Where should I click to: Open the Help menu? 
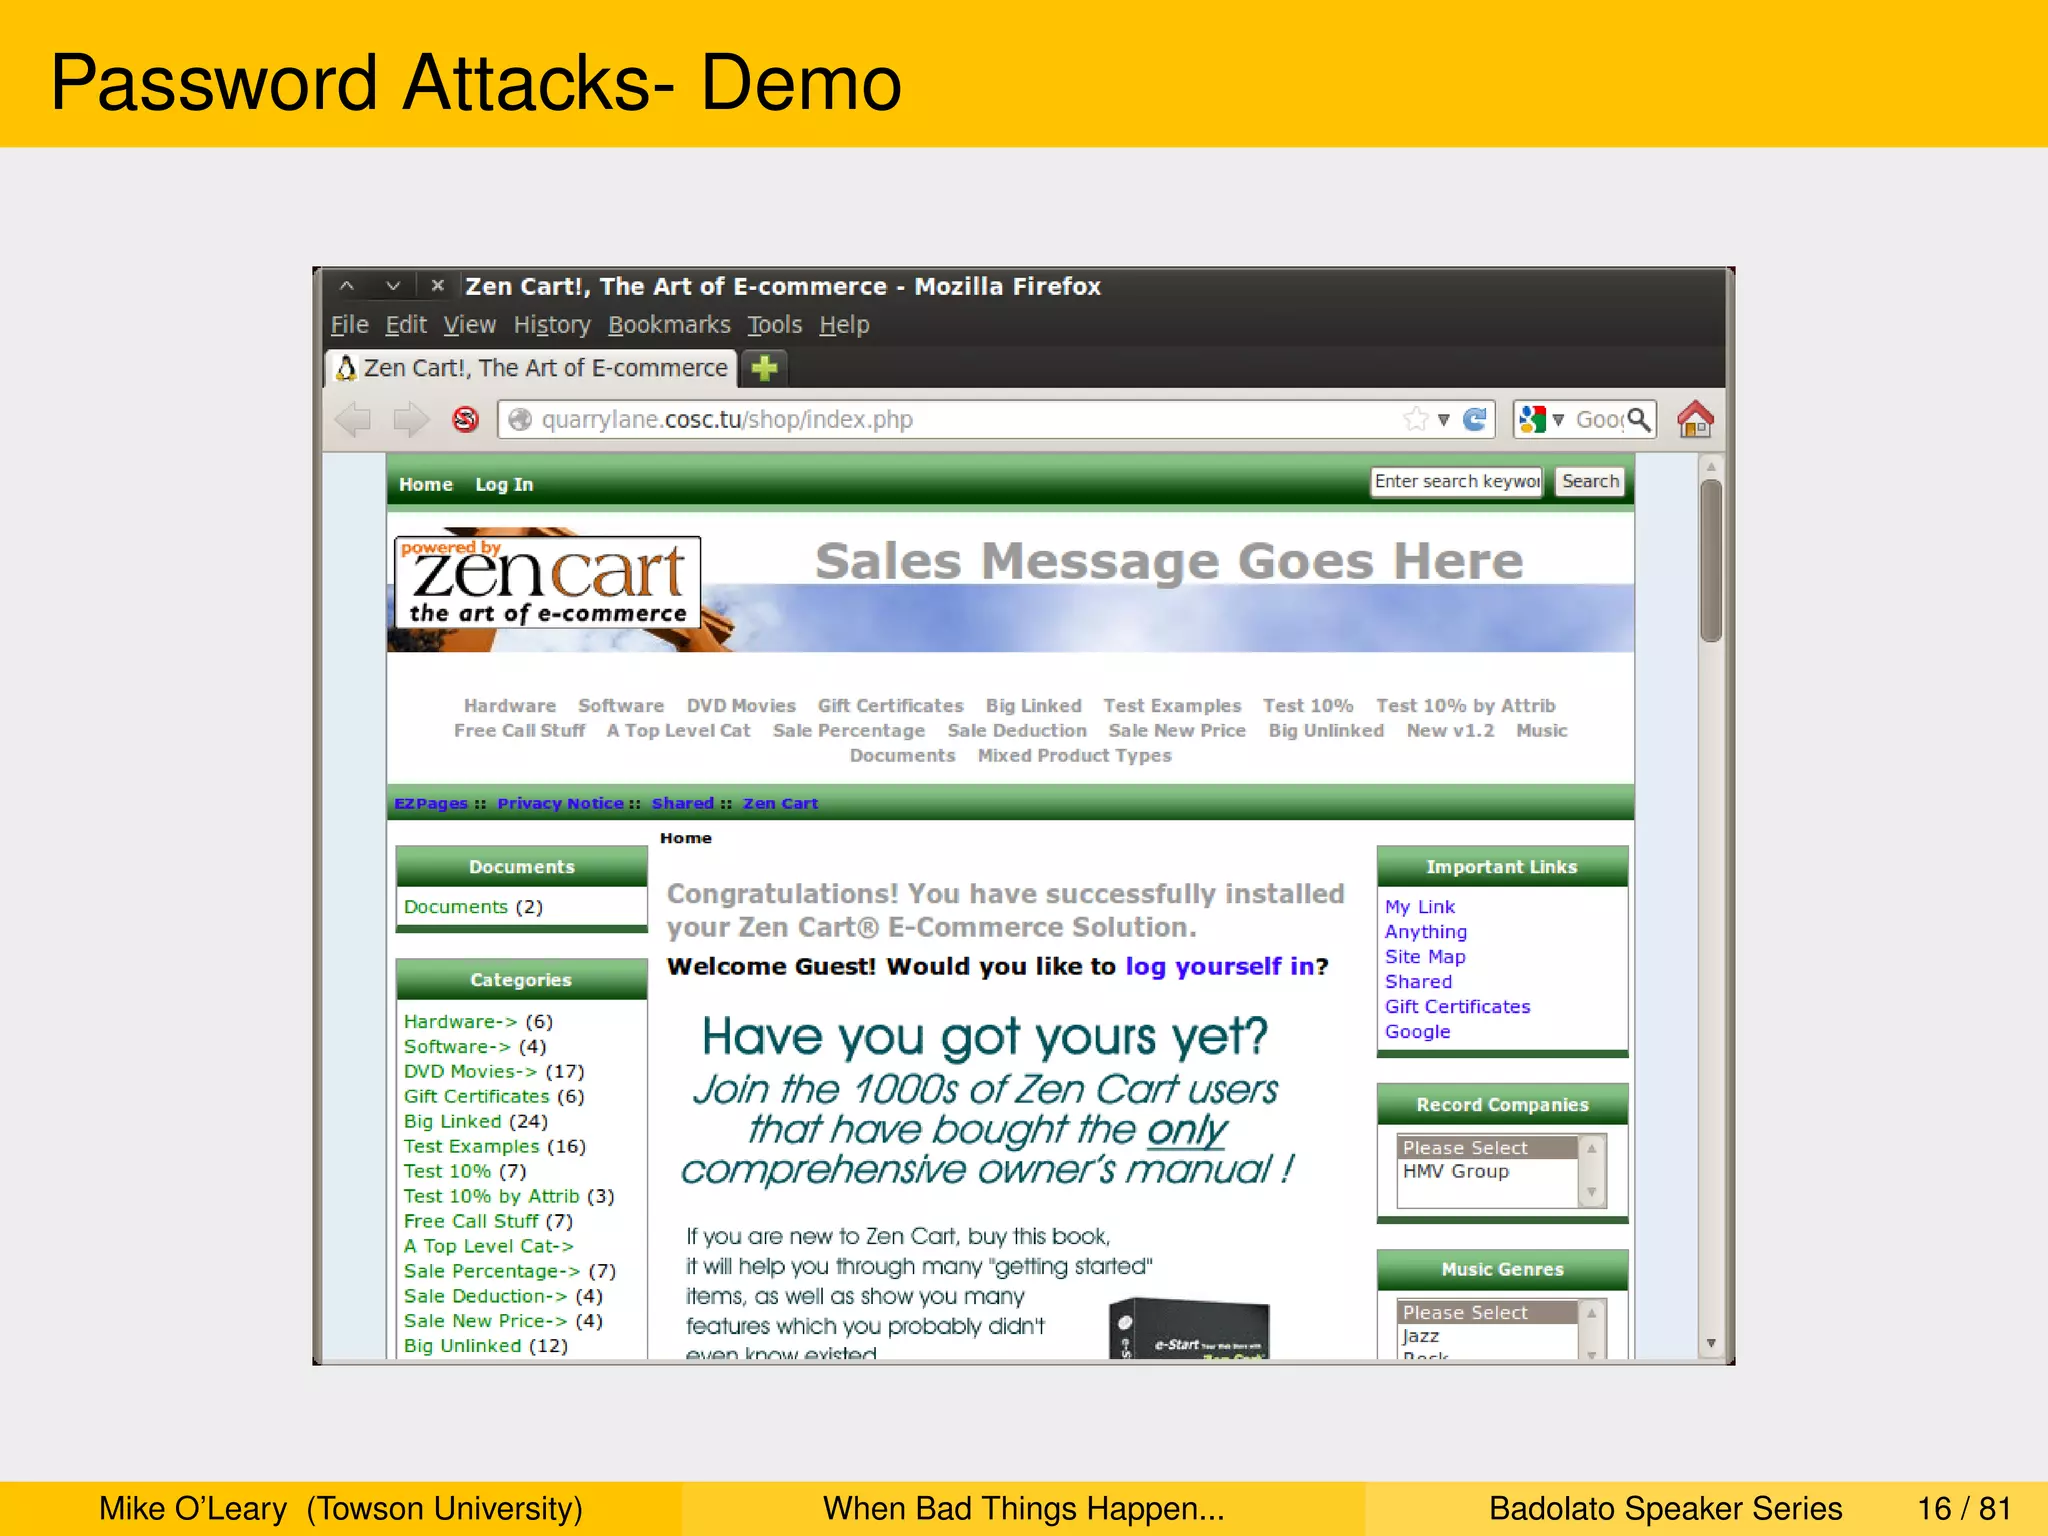(844, 325)
